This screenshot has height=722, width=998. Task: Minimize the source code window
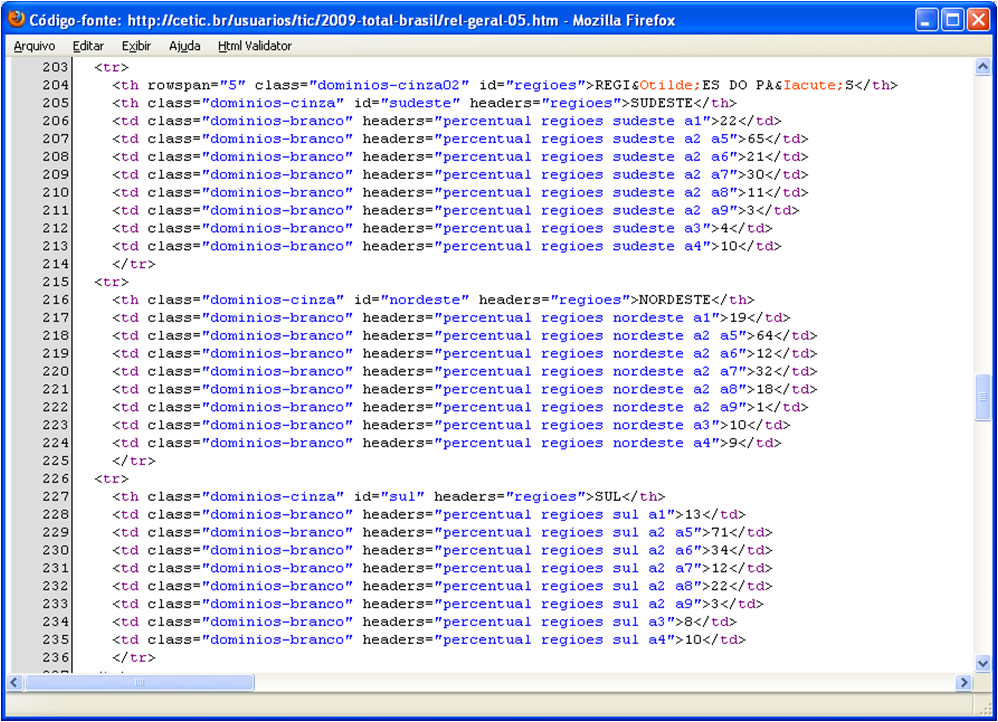coord(927,20)
